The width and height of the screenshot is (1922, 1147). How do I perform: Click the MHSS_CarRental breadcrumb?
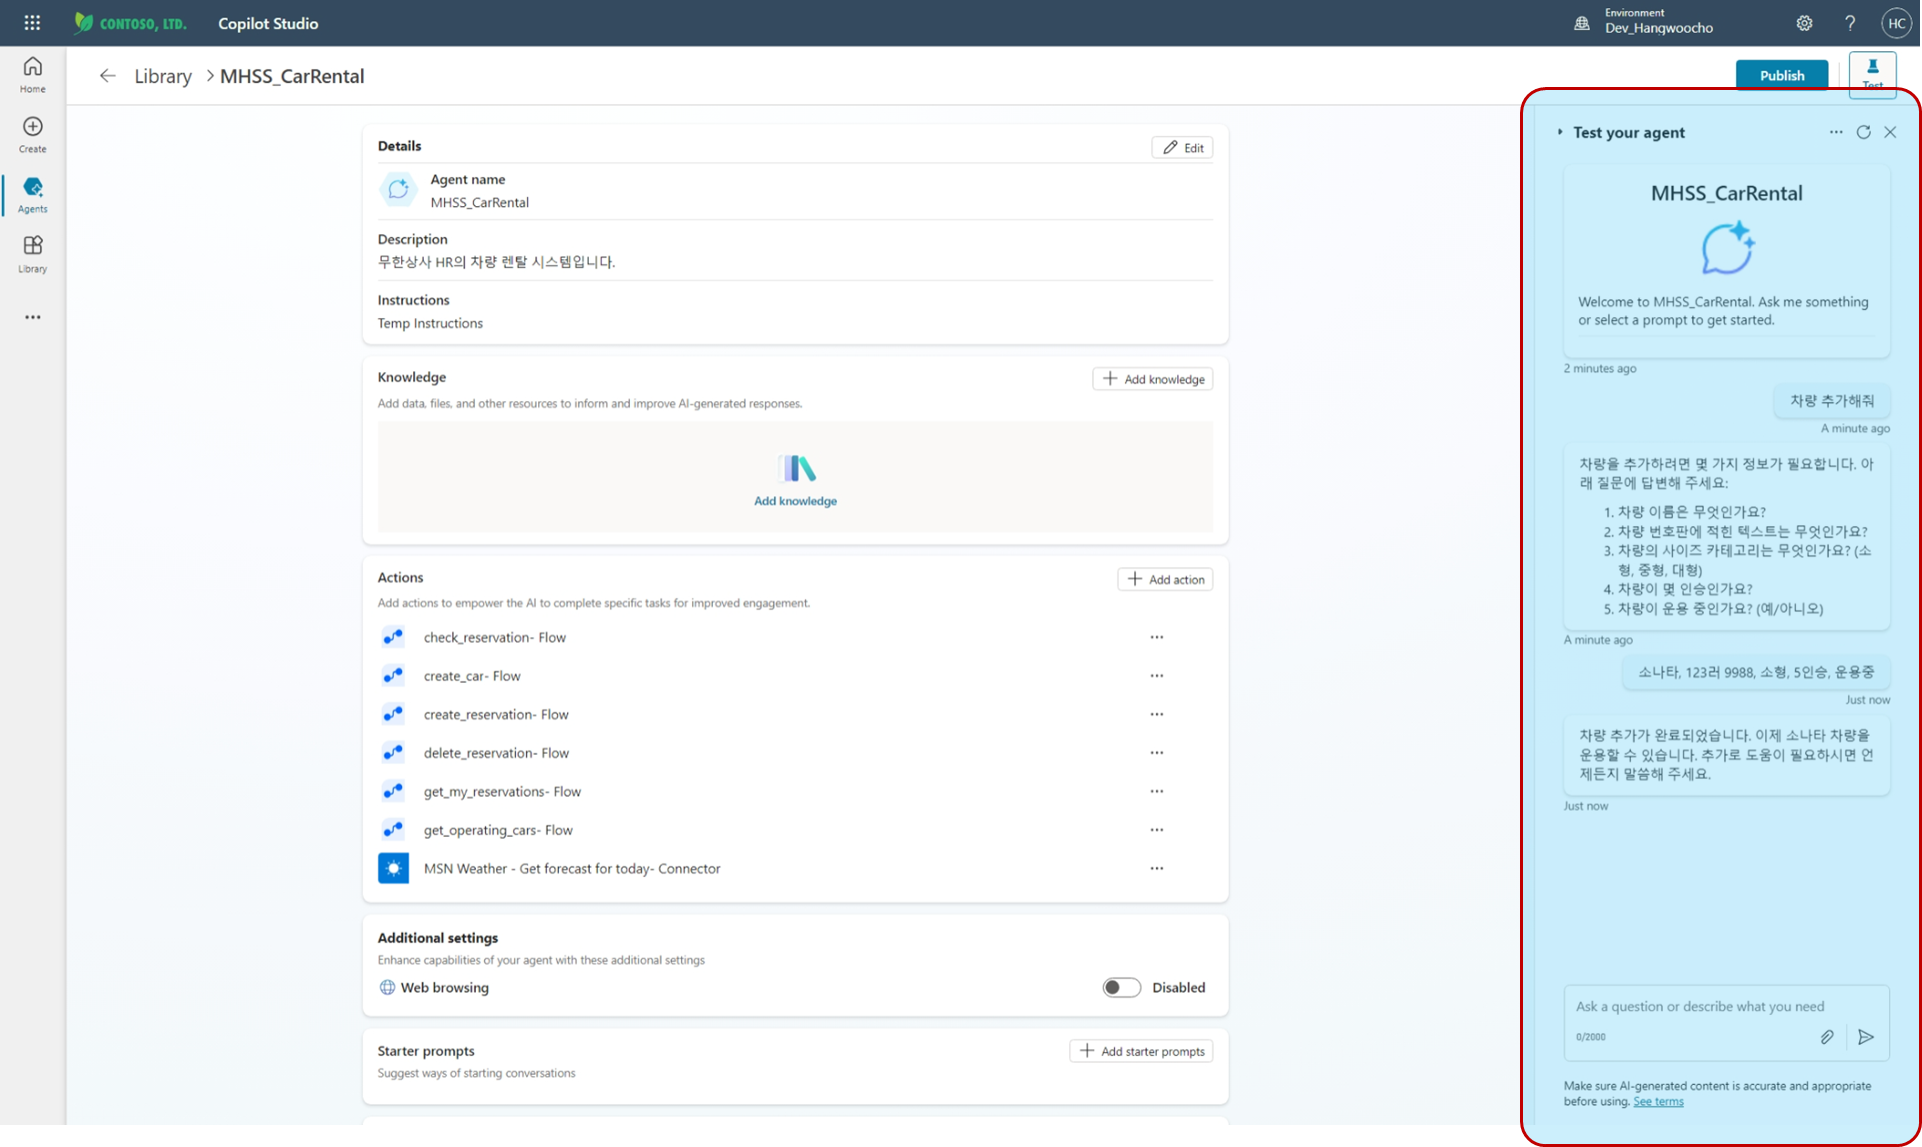pyautogui.click(x=292, y=76)
